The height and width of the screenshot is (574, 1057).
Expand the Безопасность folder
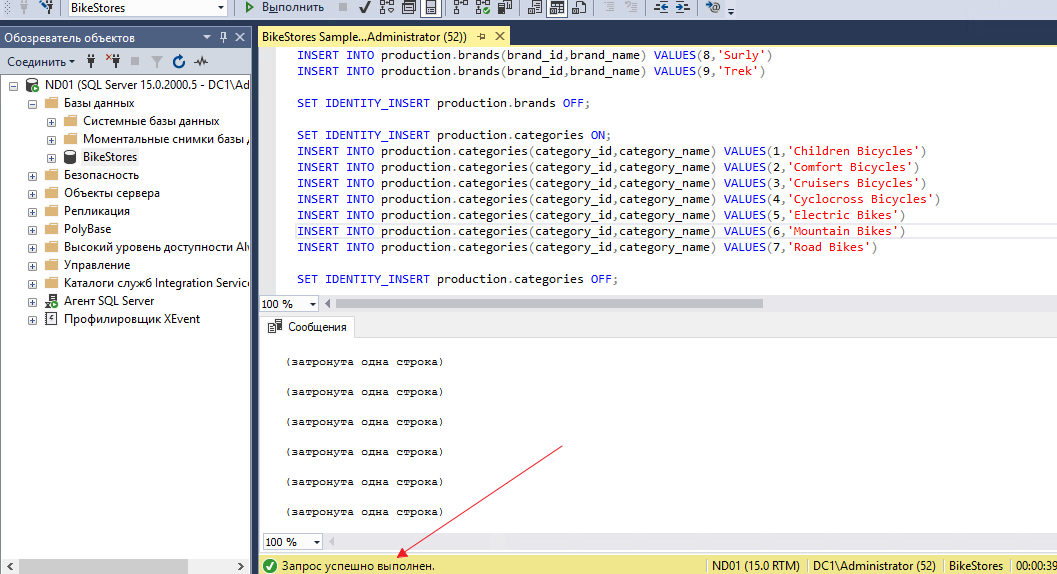coord(32,176)
